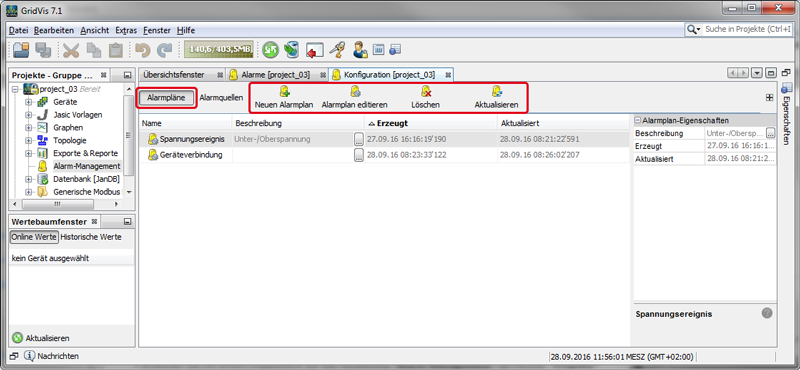
Task: Click the Löschen alarm plan icon
Action: point(426,92)
